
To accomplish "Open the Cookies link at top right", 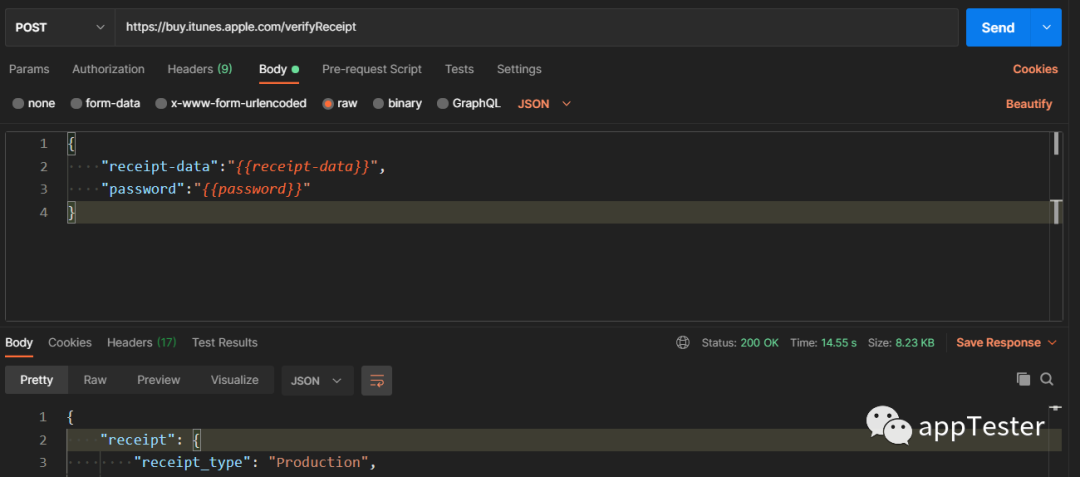I will (x=1035, y=69).
